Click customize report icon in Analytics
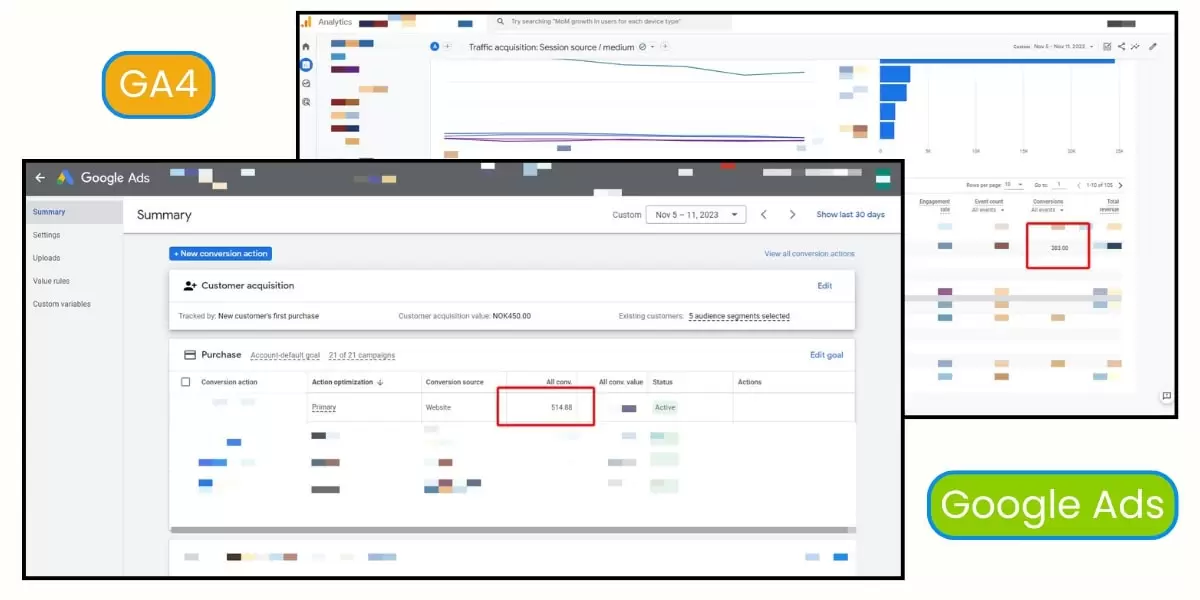 coord(1107,47)
